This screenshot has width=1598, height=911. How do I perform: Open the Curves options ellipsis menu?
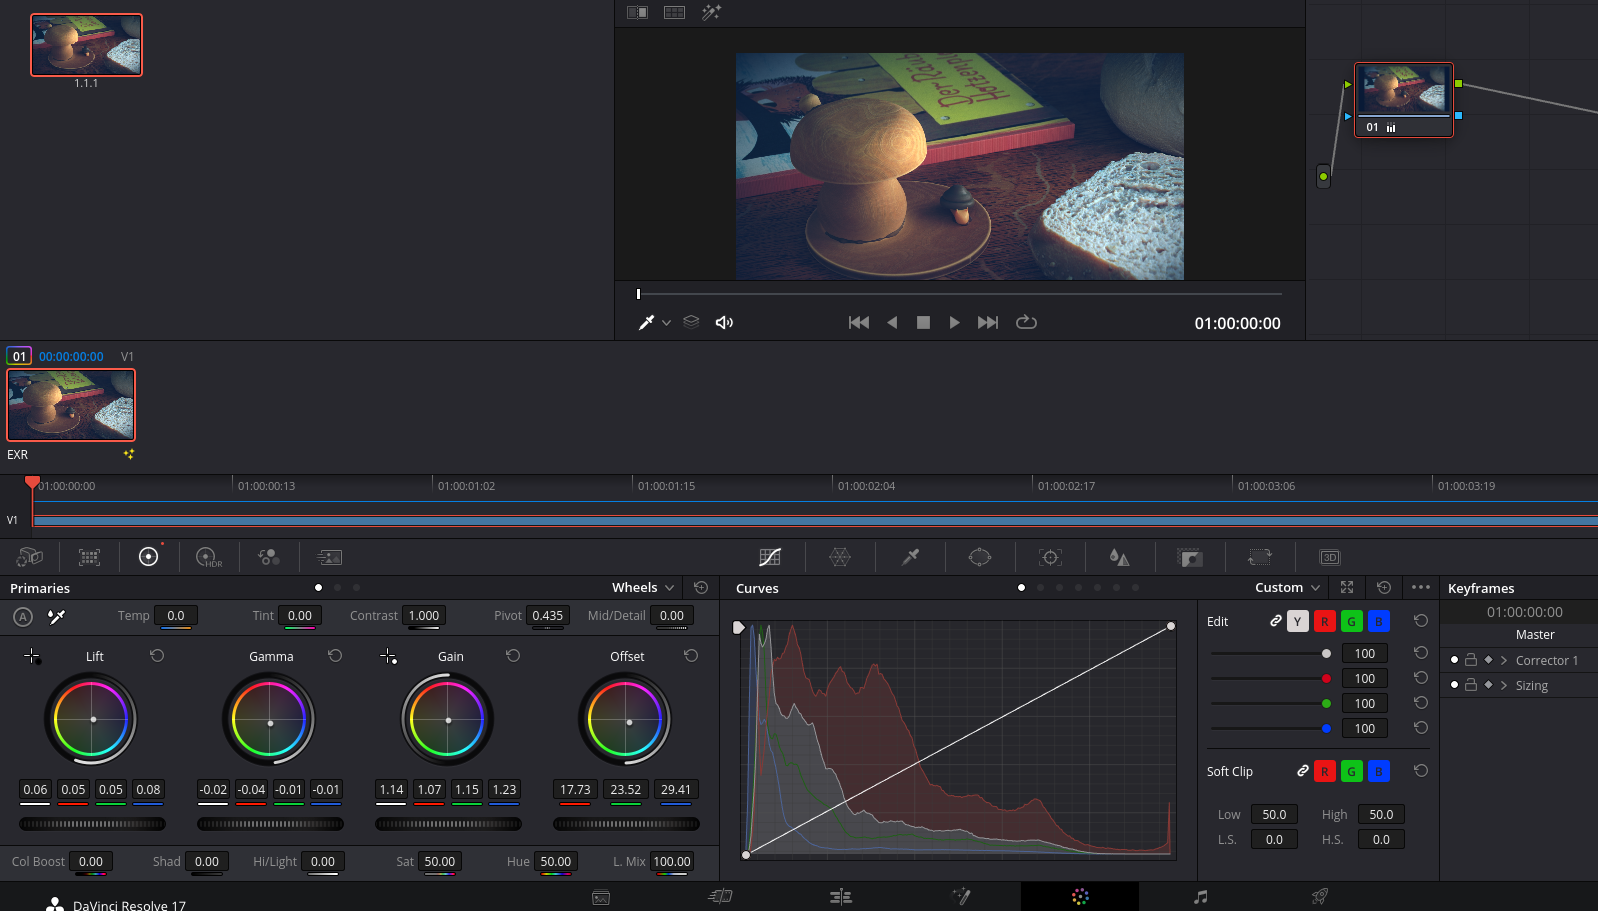pyautogui.click(x=1421, y=588)
